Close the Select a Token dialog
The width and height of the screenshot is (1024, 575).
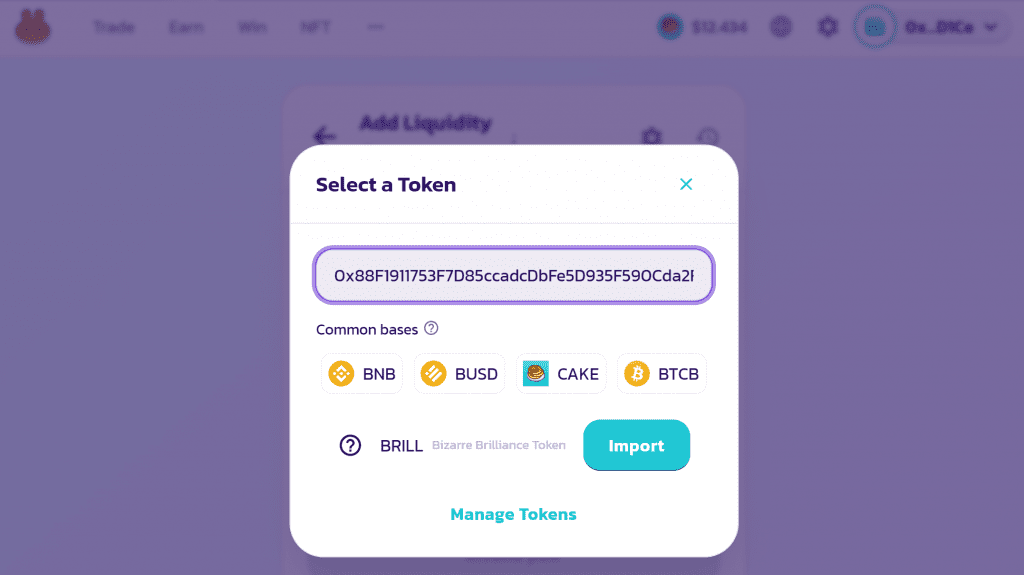pos(686,184)
